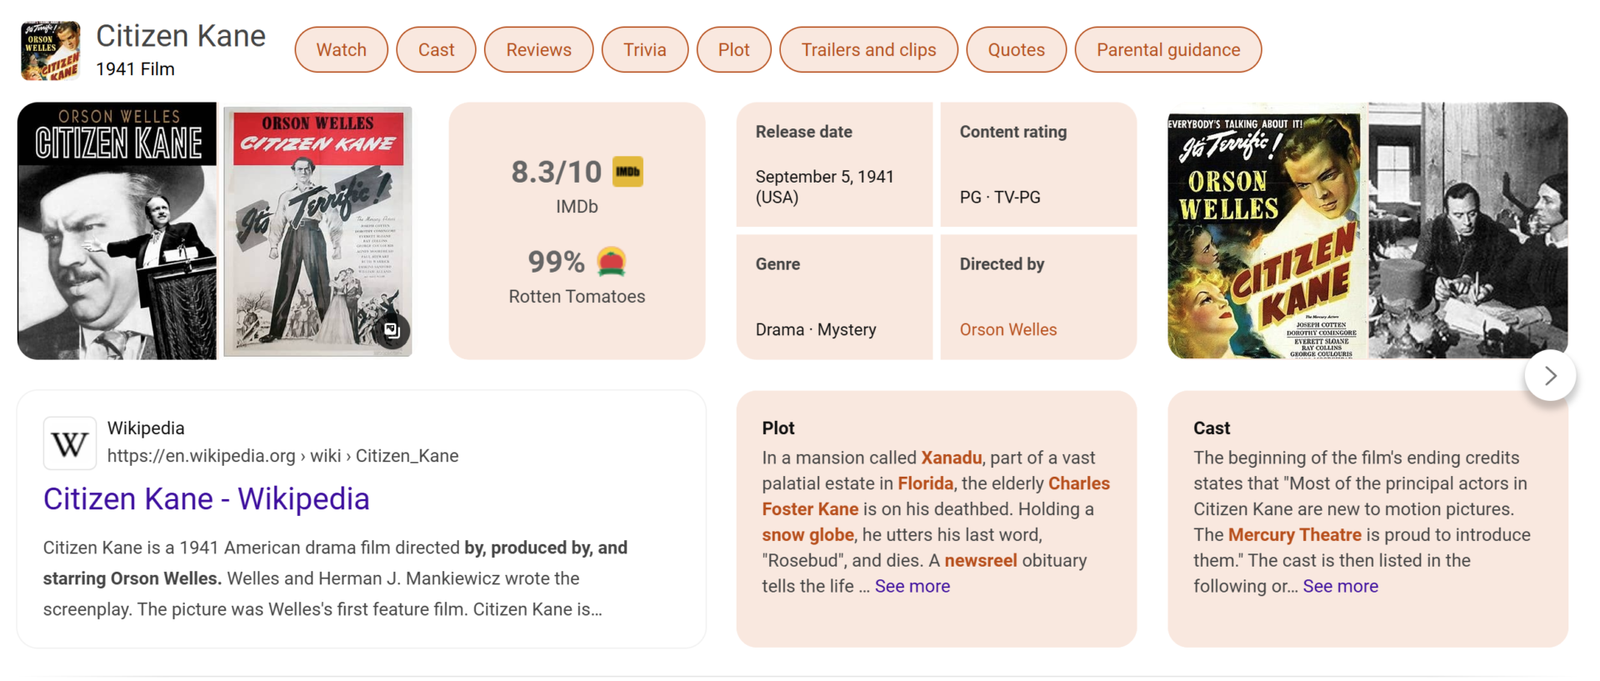Image resolution: width=1600 pixels, height=681 pixels.
Task: Expand plot with See more
Action: (912, 586)
